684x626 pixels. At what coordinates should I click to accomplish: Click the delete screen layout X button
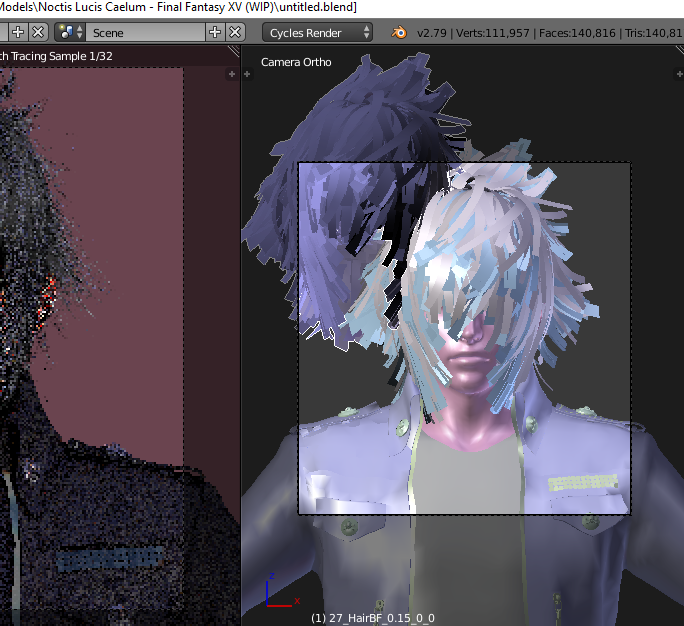[38, 32]
